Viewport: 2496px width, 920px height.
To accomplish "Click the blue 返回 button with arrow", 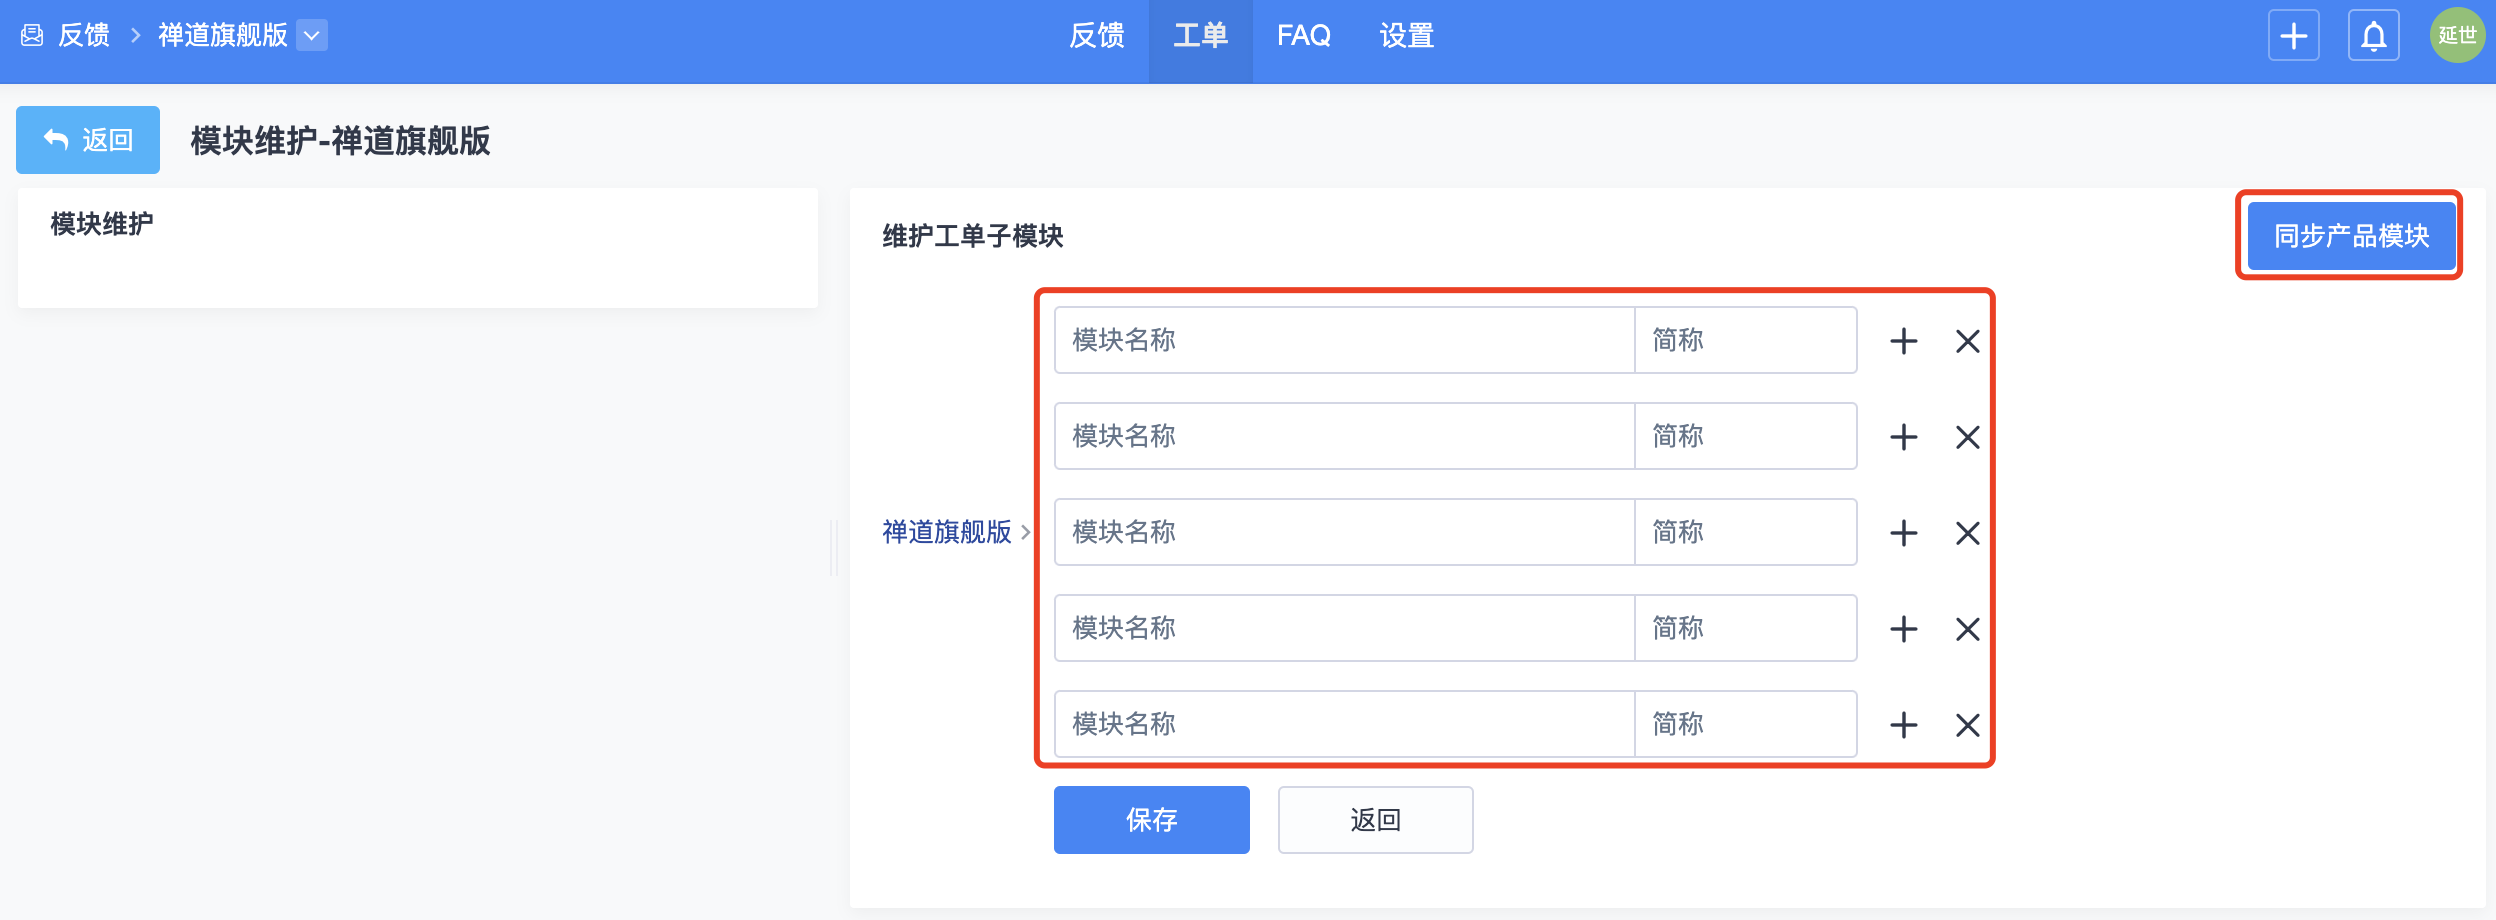I will point(88,140).
